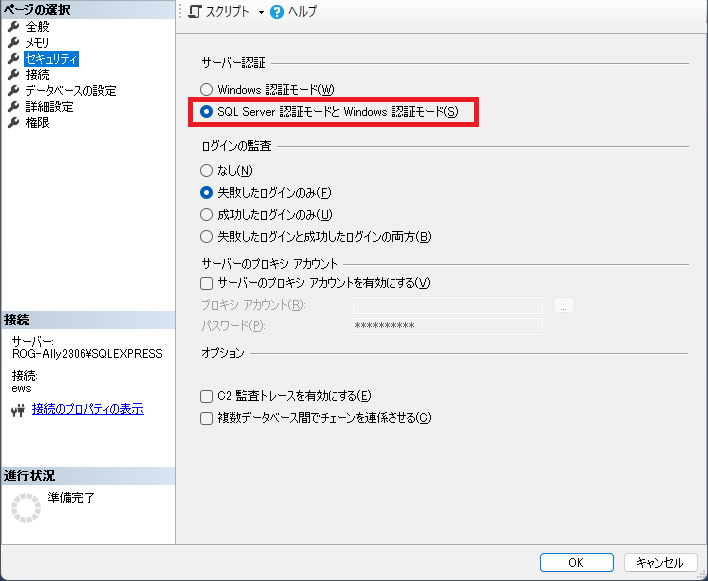Click the wrench icon beside 詳細設定
This screenshot has width=708, height=581.
coord(14,107)
